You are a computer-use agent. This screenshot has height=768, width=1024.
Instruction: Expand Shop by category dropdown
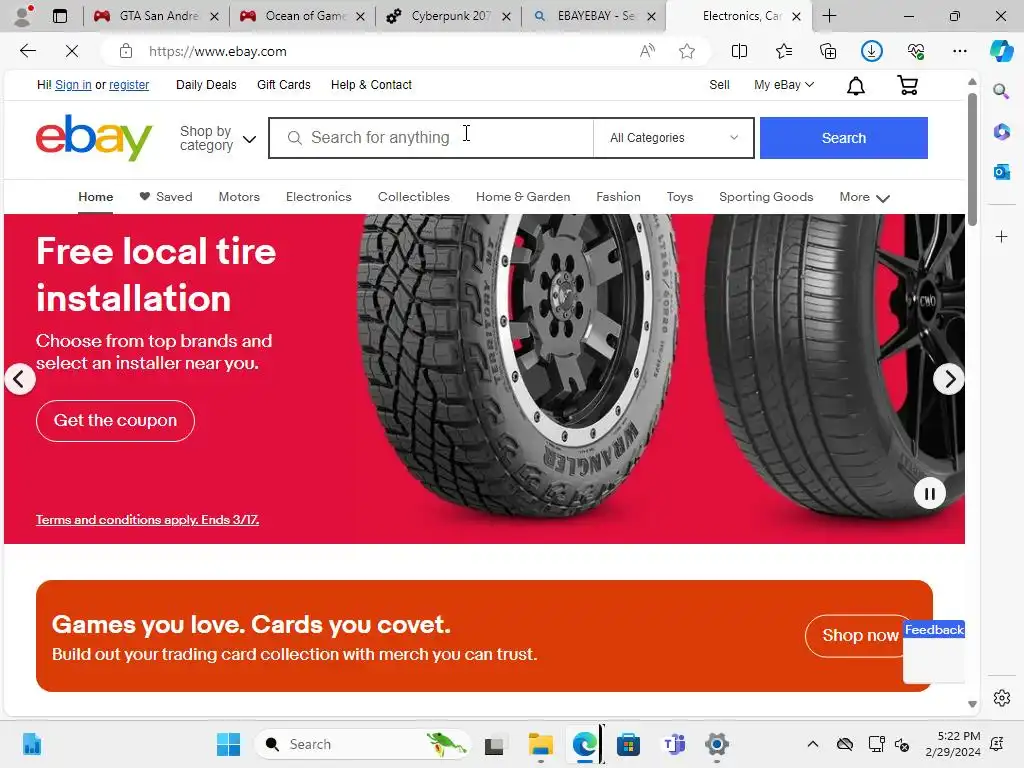tap(217, 138)
